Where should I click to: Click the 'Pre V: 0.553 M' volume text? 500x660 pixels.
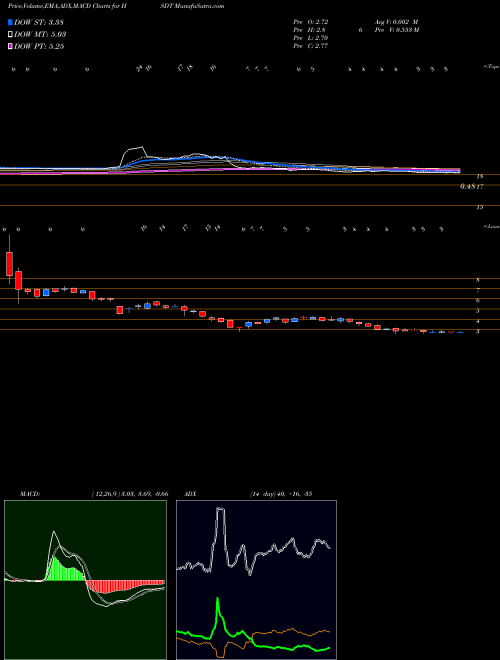pyautogui.click(x=396, y=30)
